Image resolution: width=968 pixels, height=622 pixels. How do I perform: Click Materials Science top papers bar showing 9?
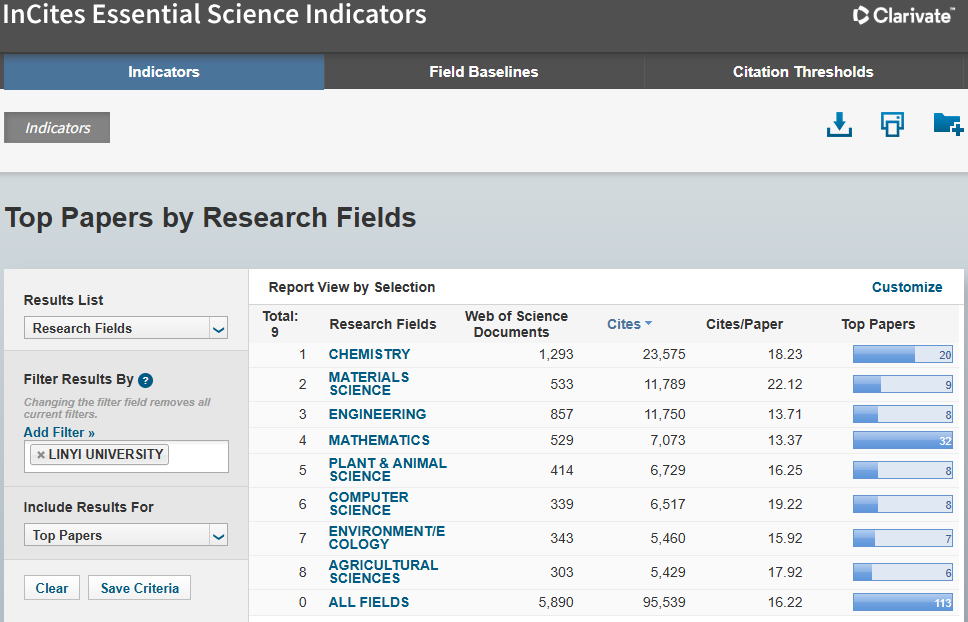[x=903, y=384]
